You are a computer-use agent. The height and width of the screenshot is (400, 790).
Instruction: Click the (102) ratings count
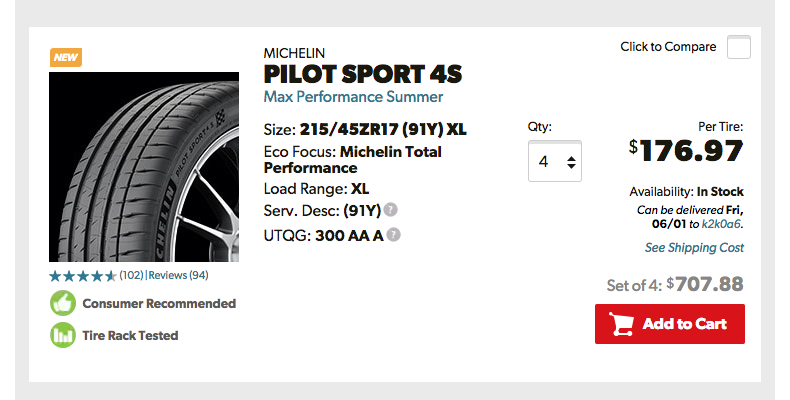tap(130, 275)
